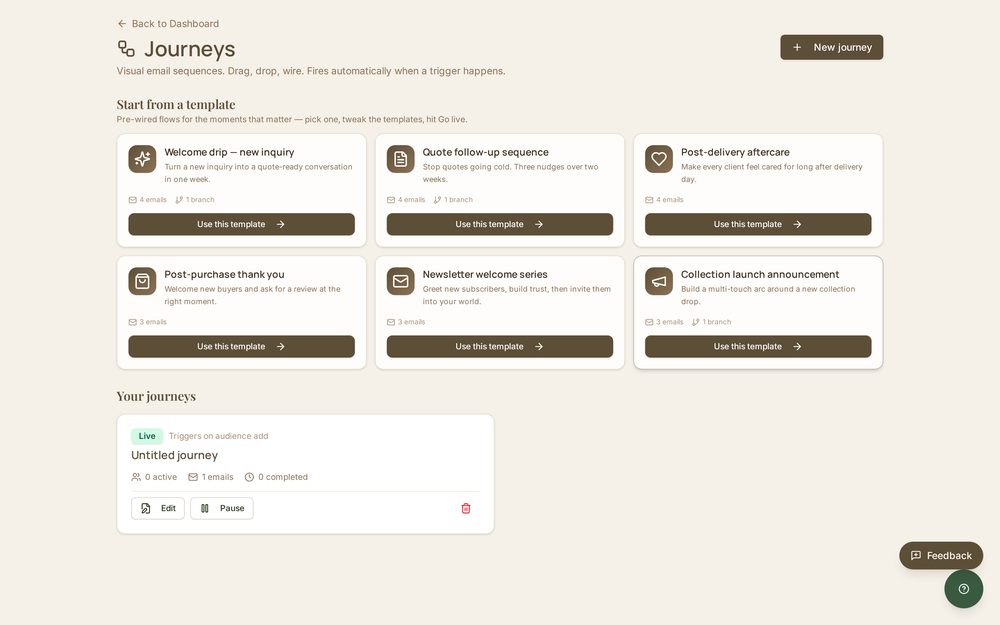Click the document icon on Quote follow-up card
The height and width of the screenshot is (625, 1000).
coord(401,159)
